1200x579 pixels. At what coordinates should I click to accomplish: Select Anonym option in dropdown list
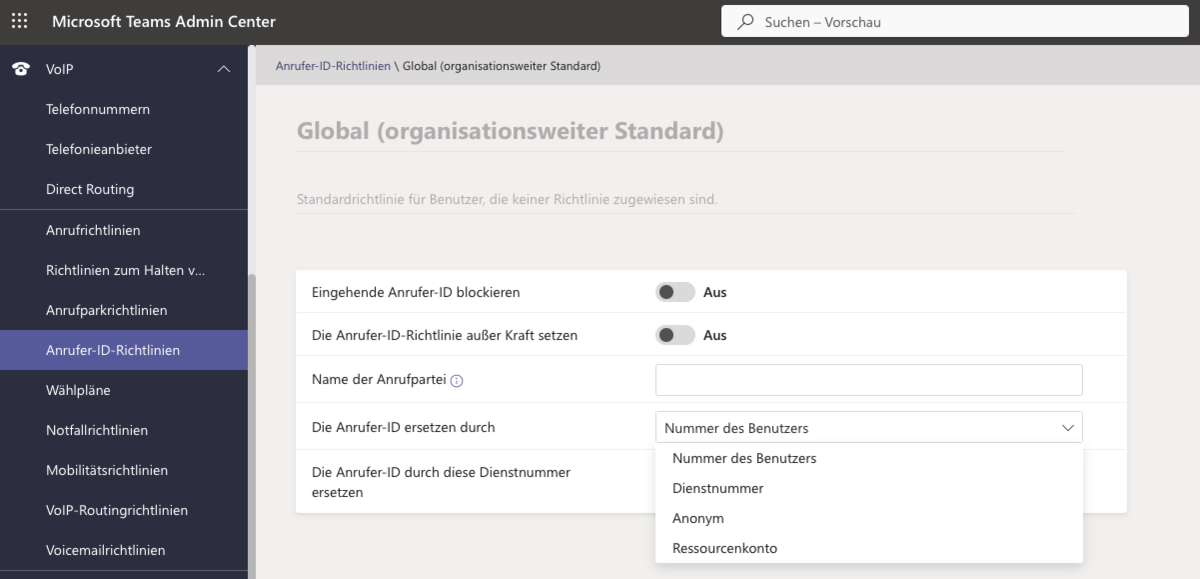pos(698,518)
